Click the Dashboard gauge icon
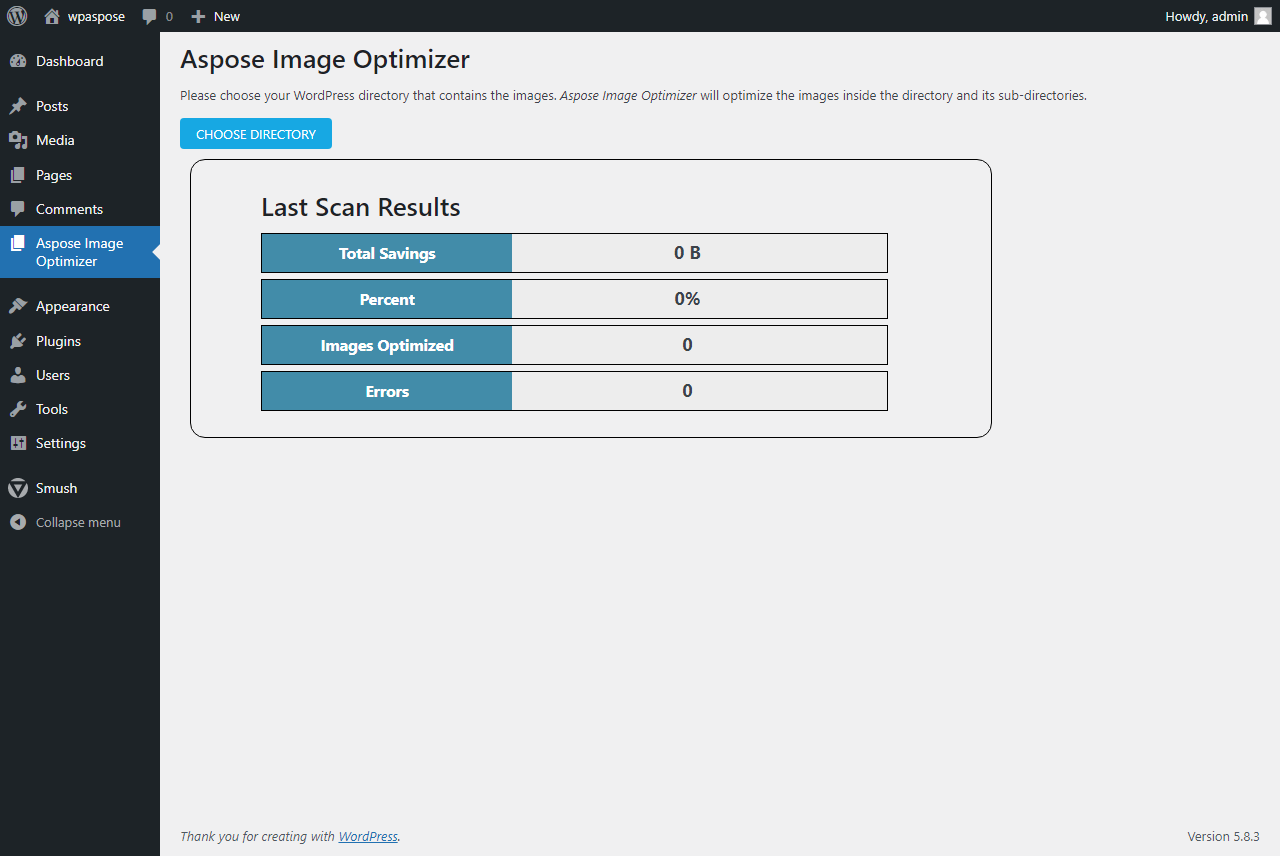Image resolution: width=1280 pixels, height=856 pixels. [18, 61]
